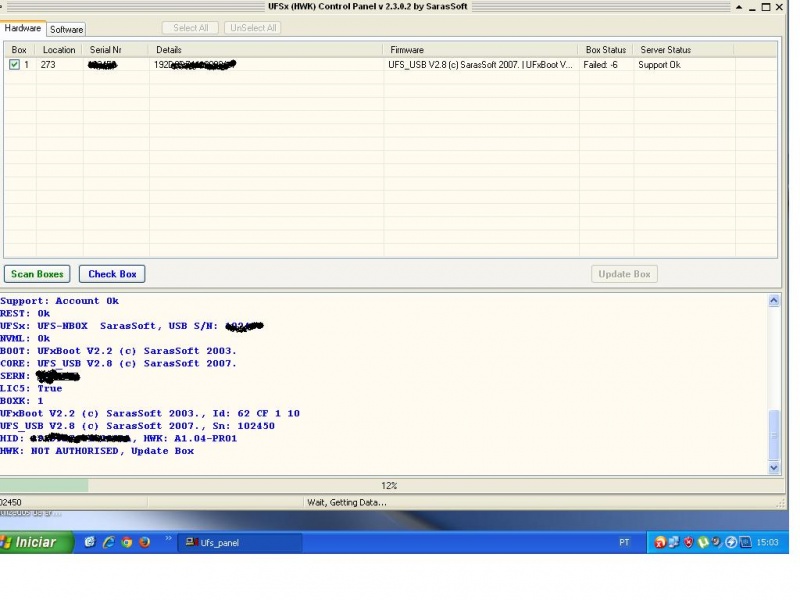Click the 12% progress bar
Screen dimensions: 800x600
[390, 486]
